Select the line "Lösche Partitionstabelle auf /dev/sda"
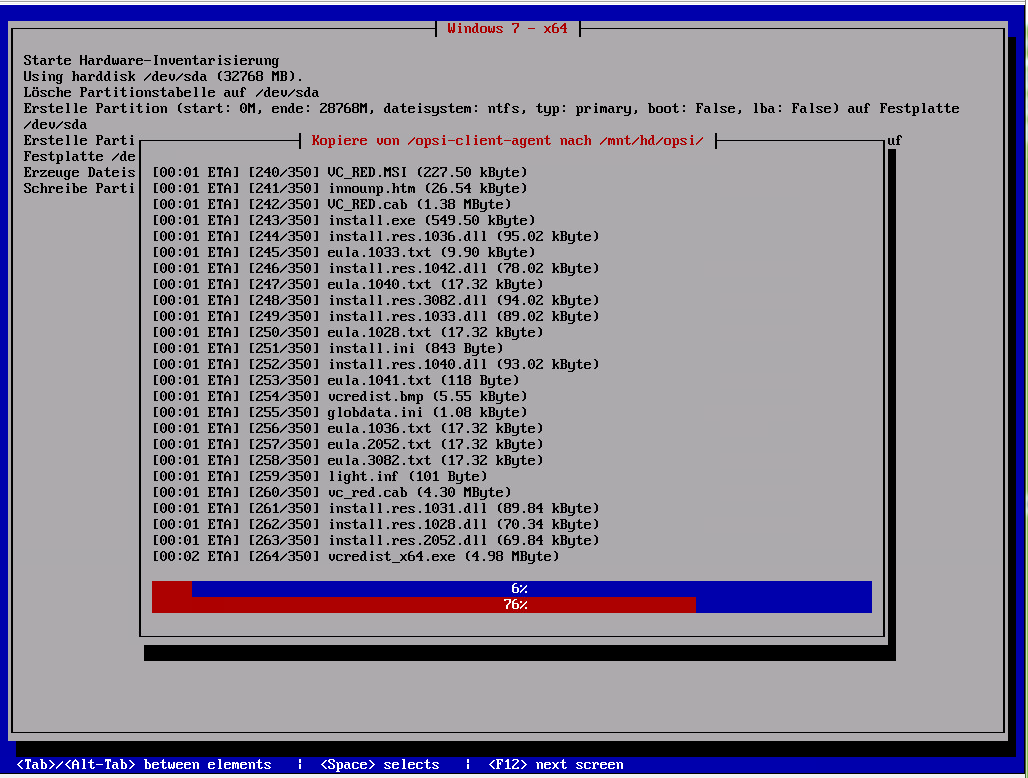 (x=171, y=93)
